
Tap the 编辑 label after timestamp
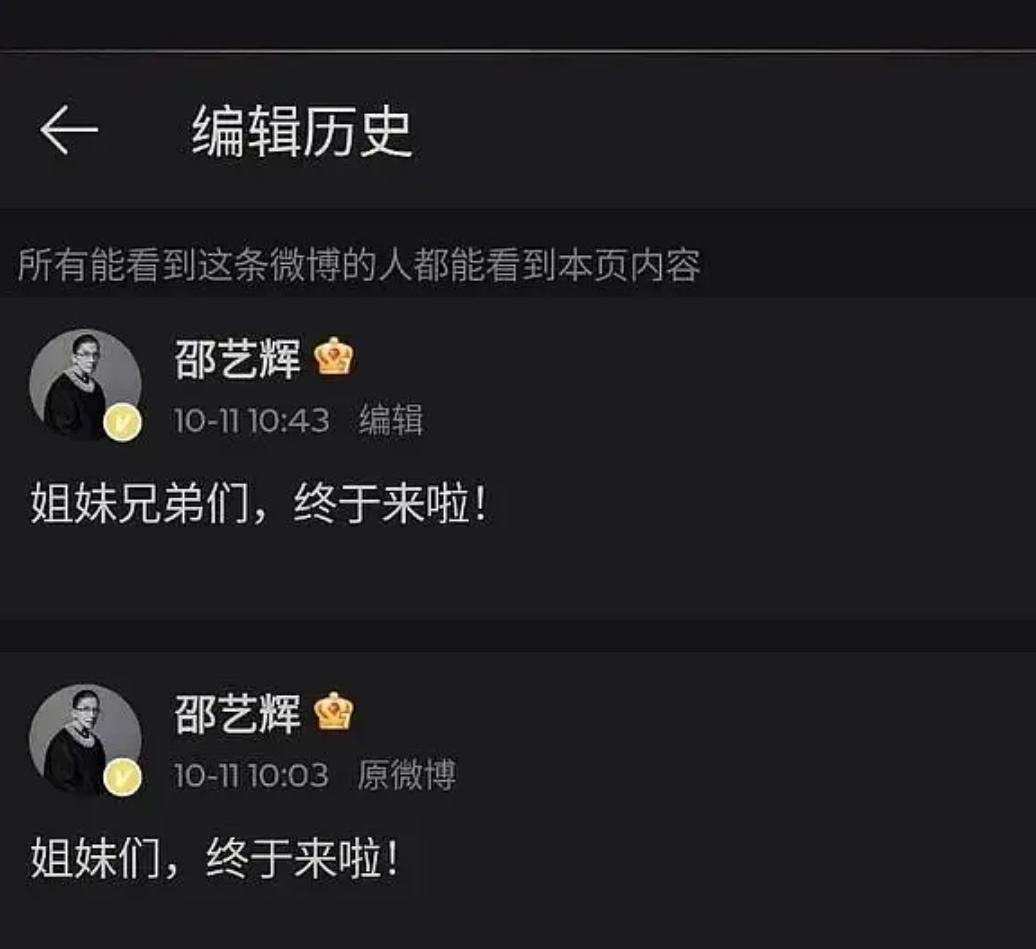coord(390,420)
